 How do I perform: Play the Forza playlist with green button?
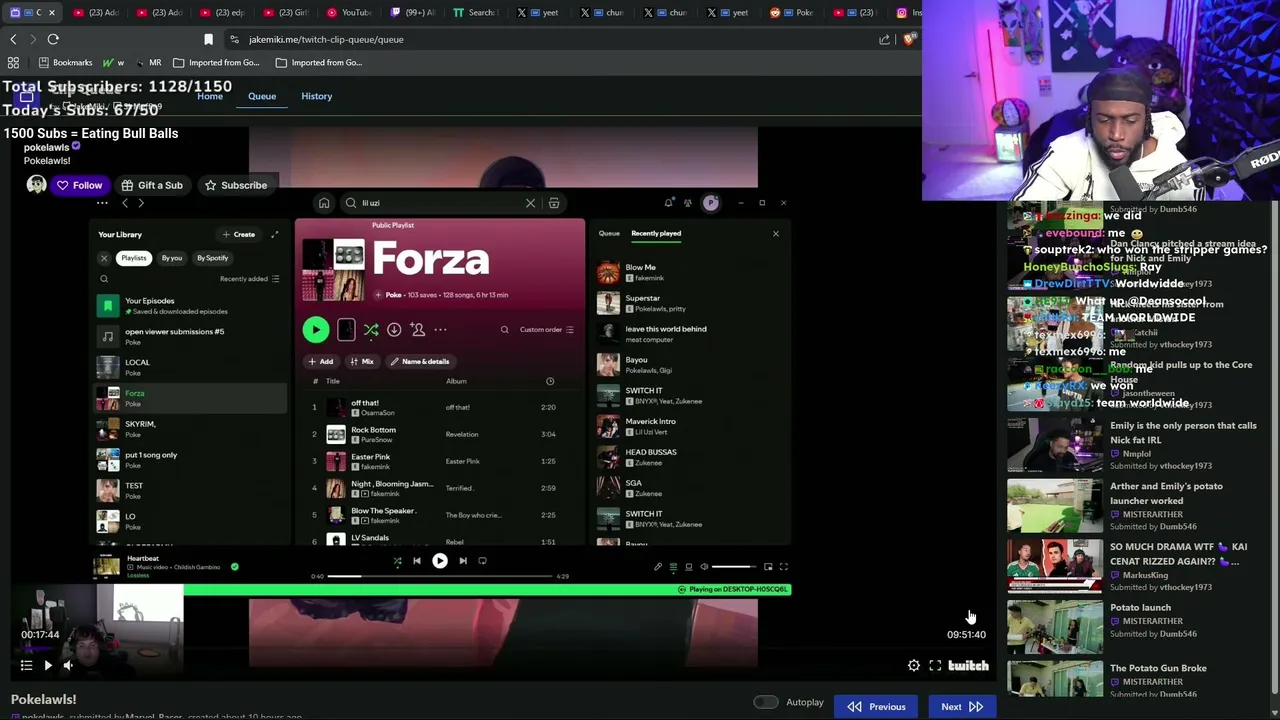[315, 329]
